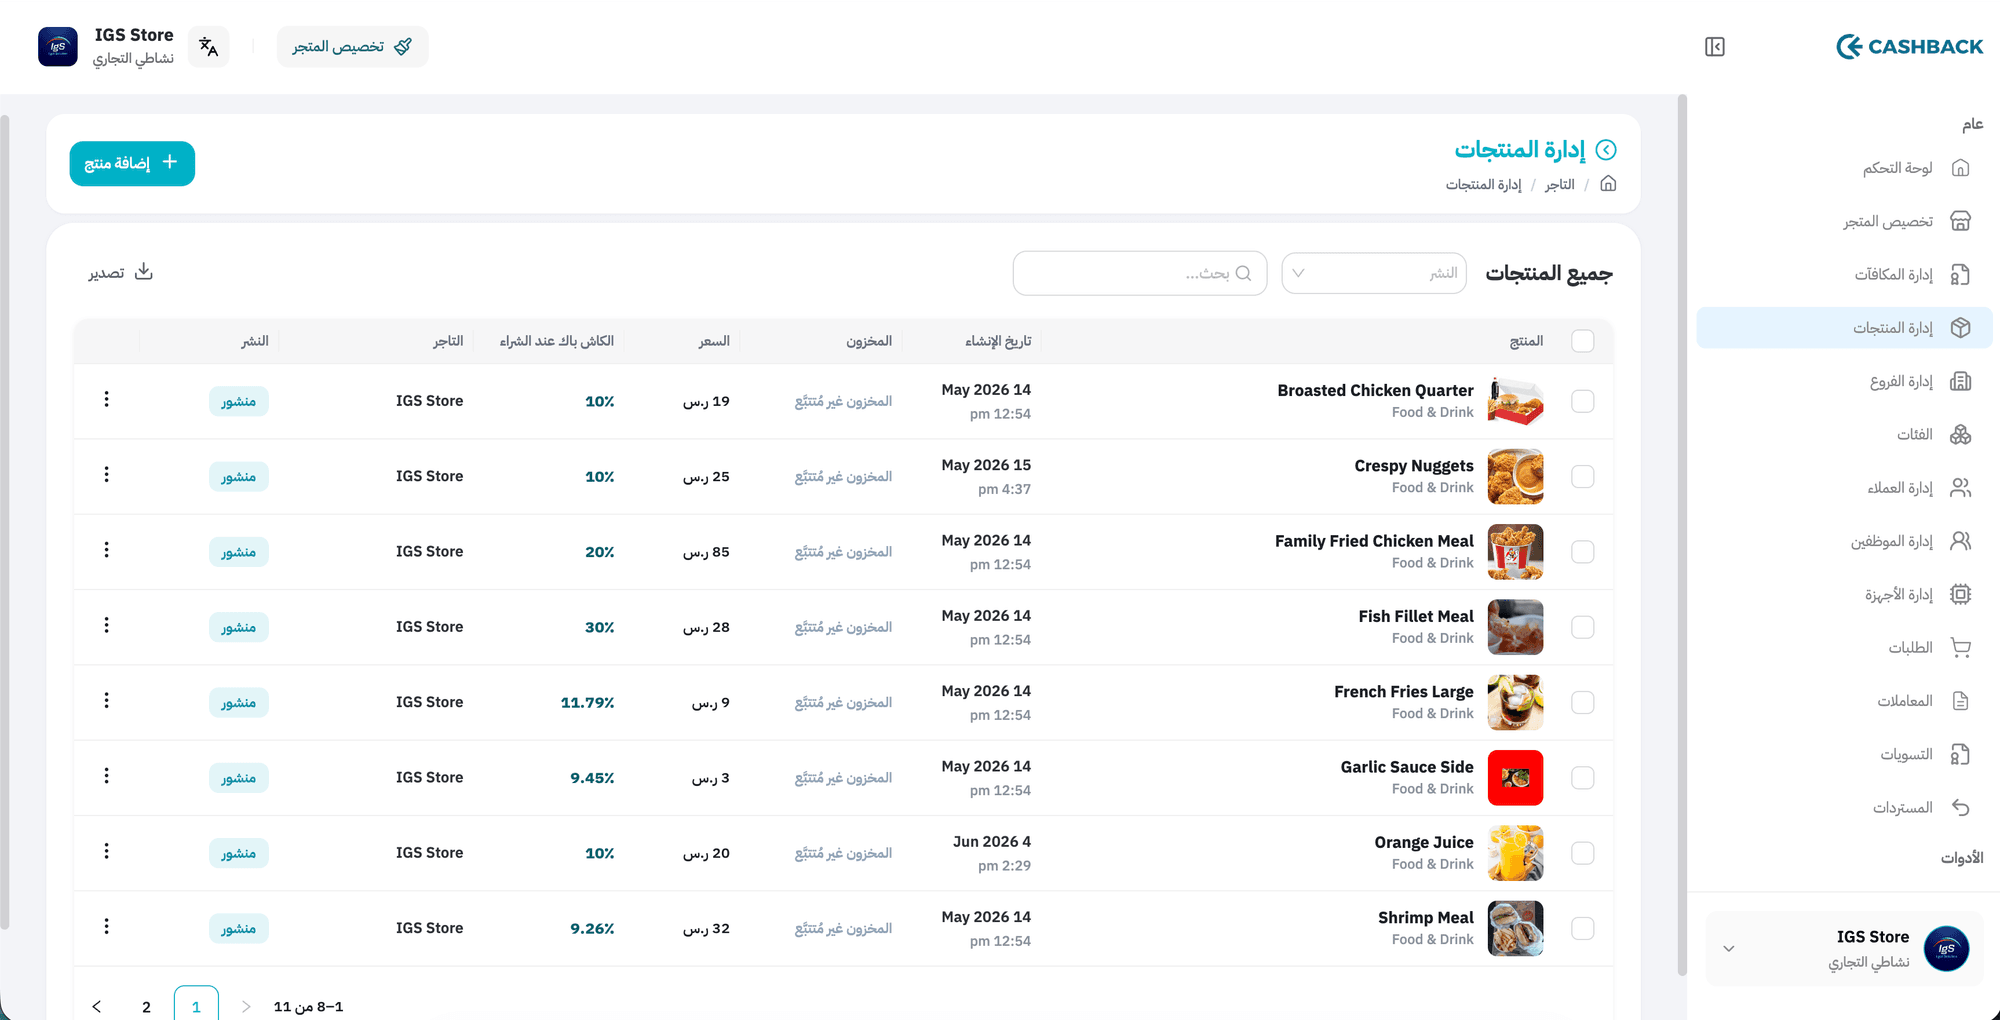Viewport: 2000px width, 1020px height.
Task: Open three-dot menu for French Fries Large
Action: click(x=106, y=701)
